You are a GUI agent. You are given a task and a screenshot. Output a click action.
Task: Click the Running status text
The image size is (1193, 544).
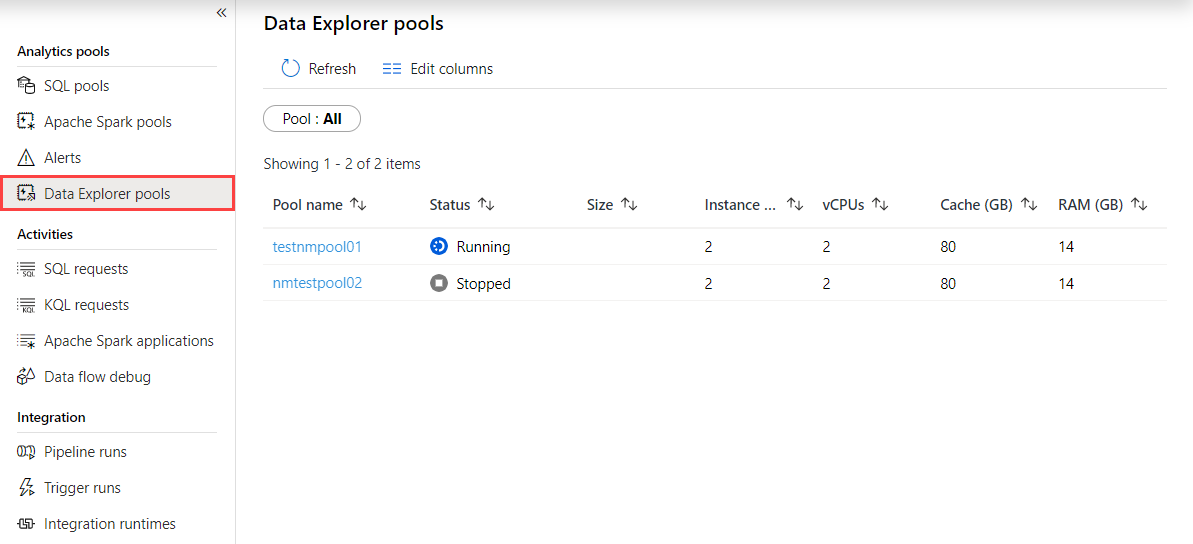click(x=483, y=247)
